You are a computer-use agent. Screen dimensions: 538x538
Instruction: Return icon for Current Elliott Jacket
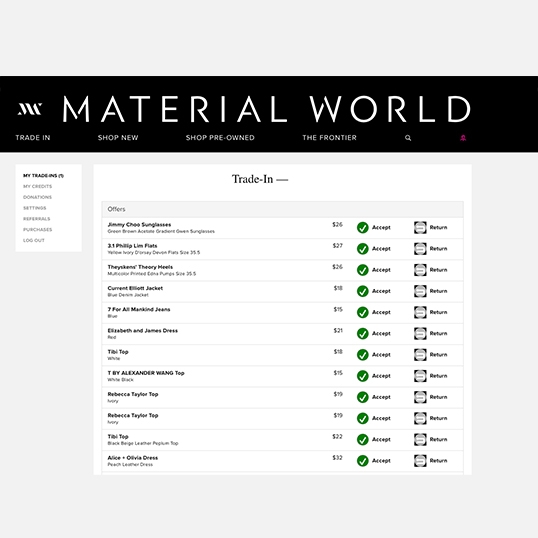point(420,291)
